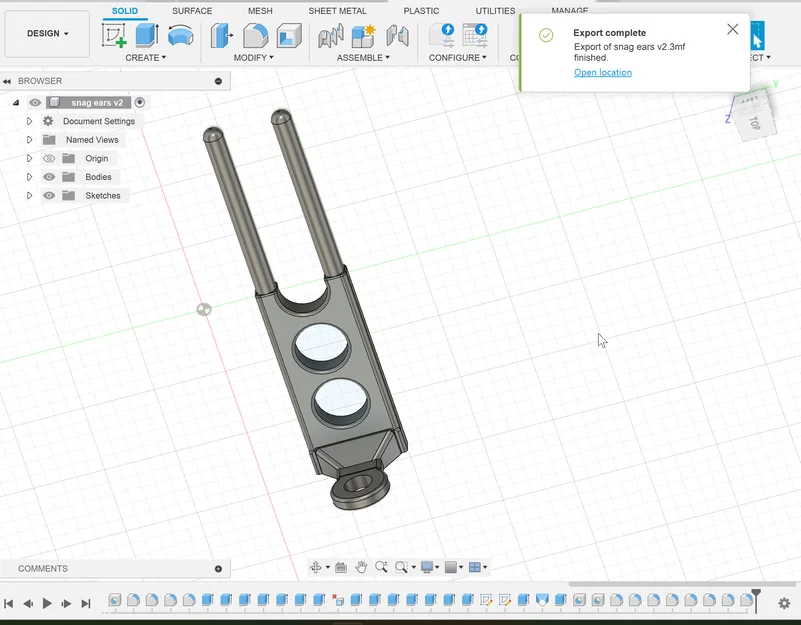The height and width of the screenshot is (625, 801).
Task: Open the Joint tool in Assemble
Action: point(330,36)
